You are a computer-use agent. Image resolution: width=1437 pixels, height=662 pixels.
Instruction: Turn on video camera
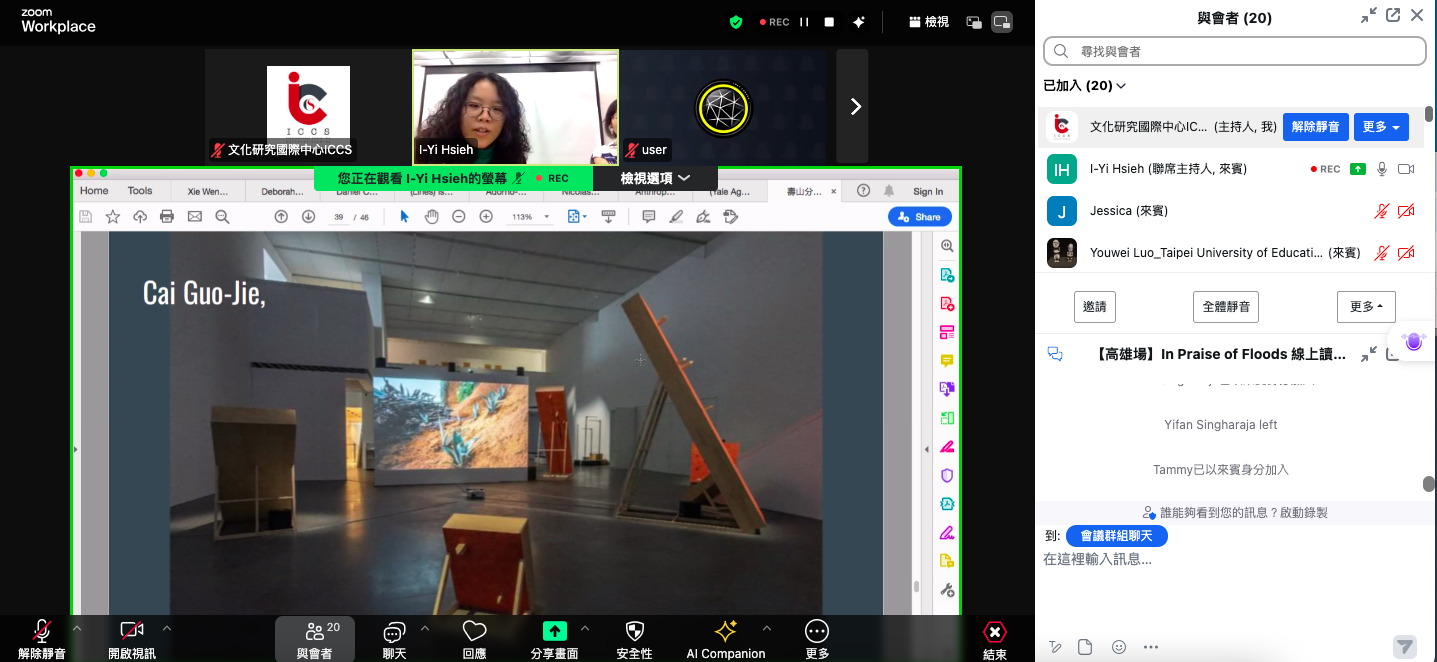coord(131,631)
